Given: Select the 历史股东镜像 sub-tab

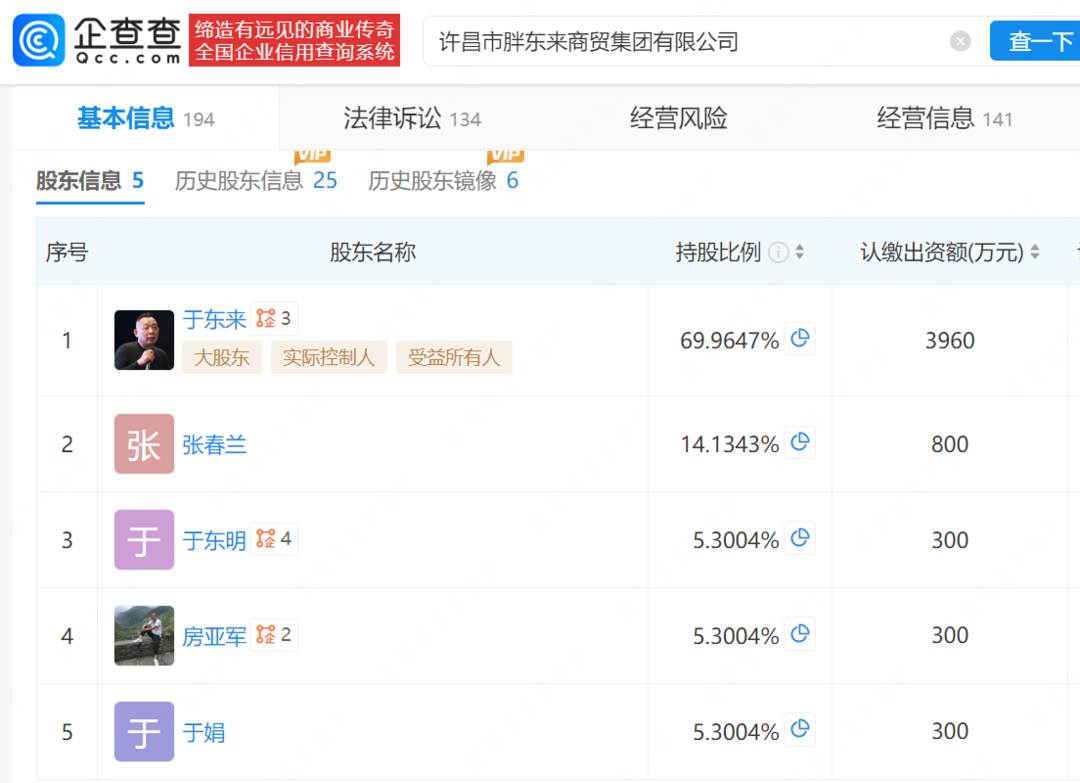Looking at the screenshot, I should pos(443,181).
